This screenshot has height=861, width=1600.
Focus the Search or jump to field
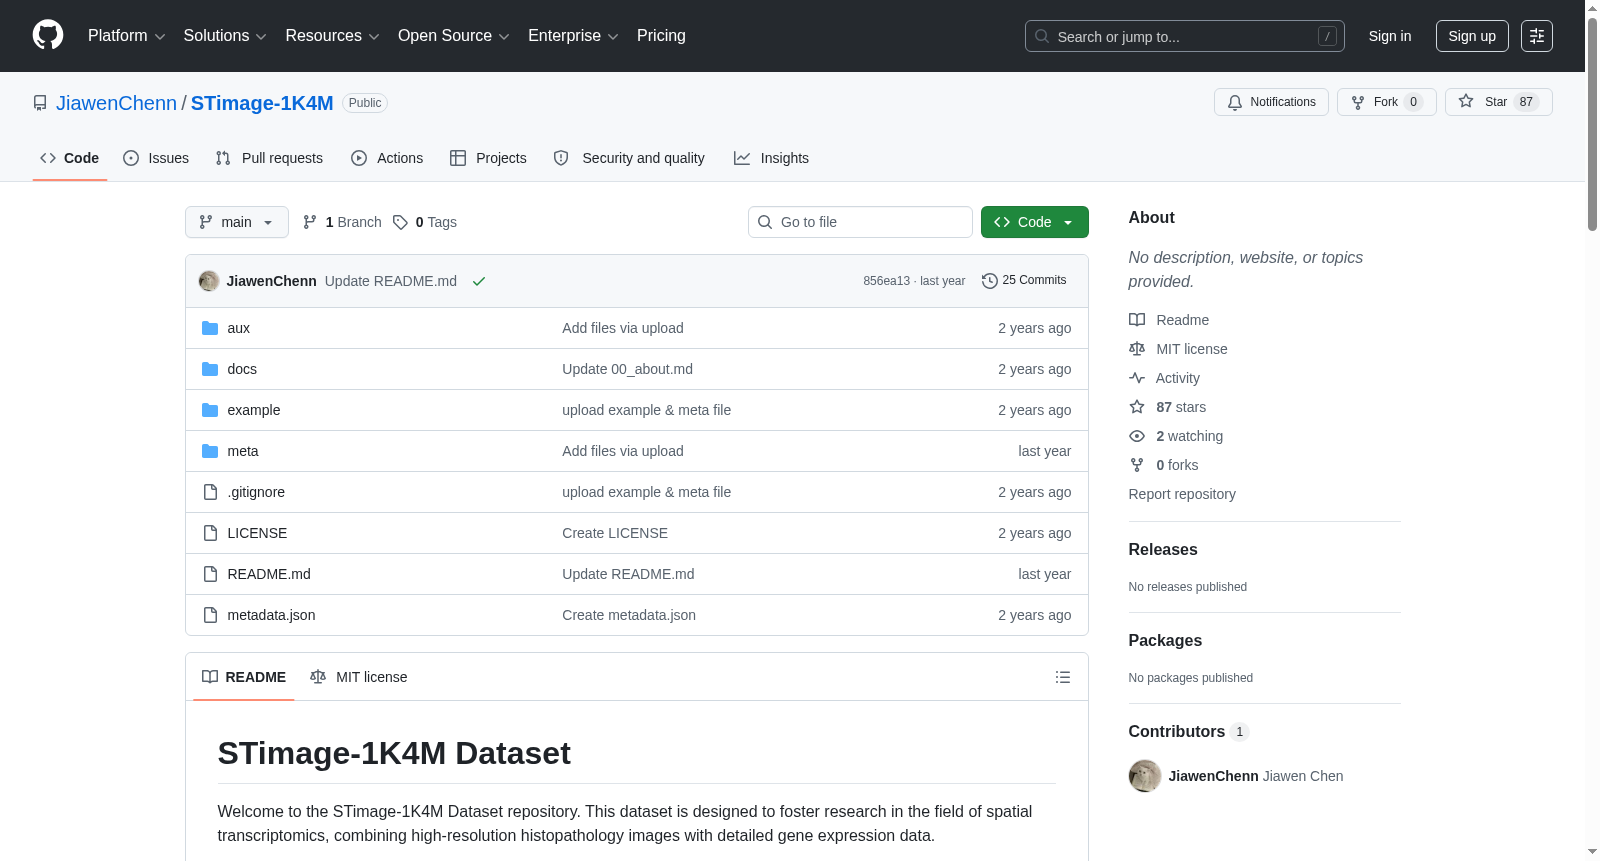pyautogui.click(x=1184, y=36)
